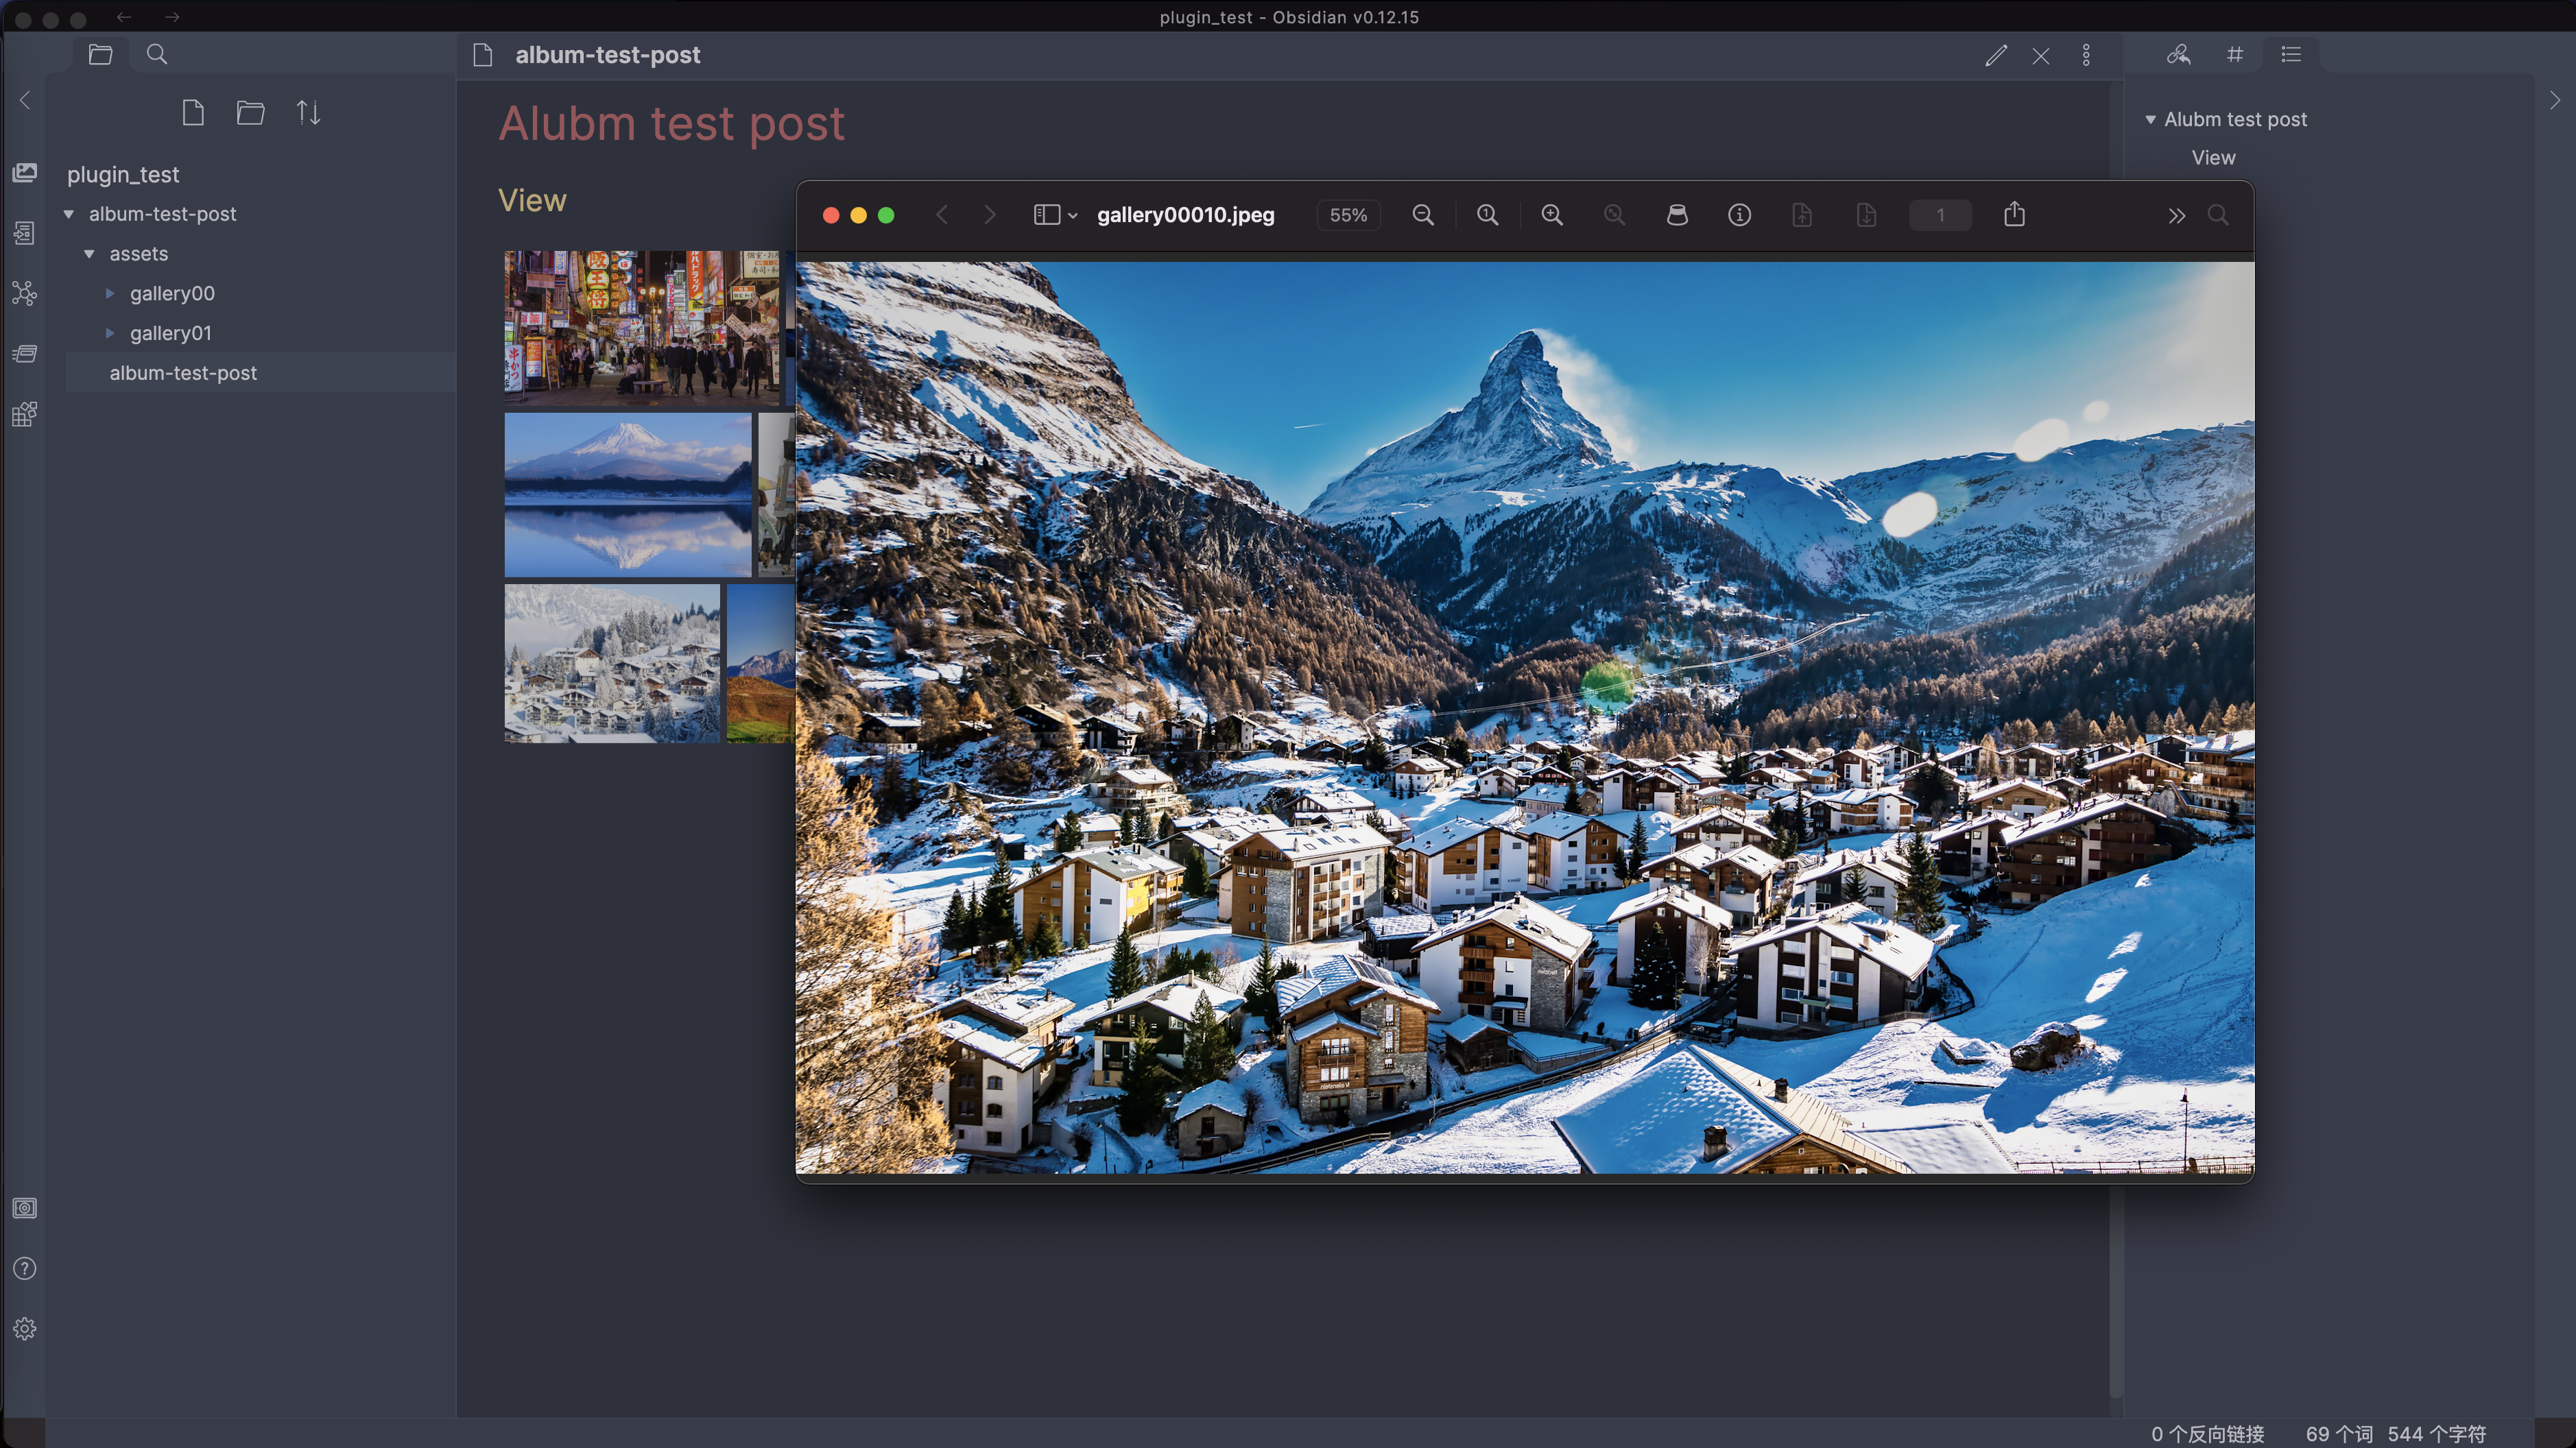Click Preview's share icon
Viewport: 2576px width, 1448px height.
(x=2014, y=215)
